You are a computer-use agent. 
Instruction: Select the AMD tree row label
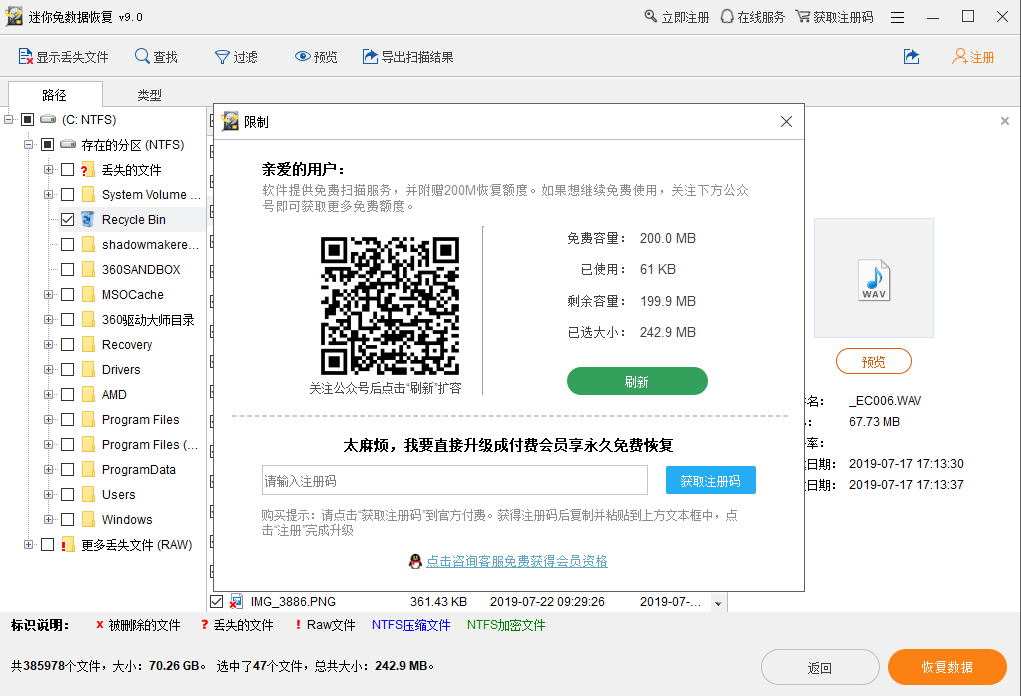point(114,395)
